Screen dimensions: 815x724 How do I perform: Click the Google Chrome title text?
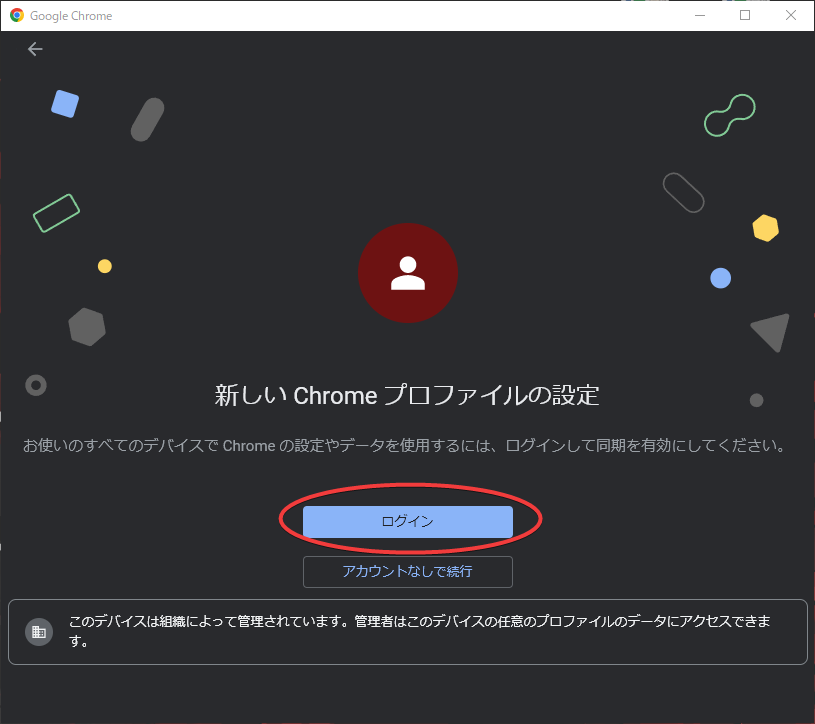(x=71, y=16)
